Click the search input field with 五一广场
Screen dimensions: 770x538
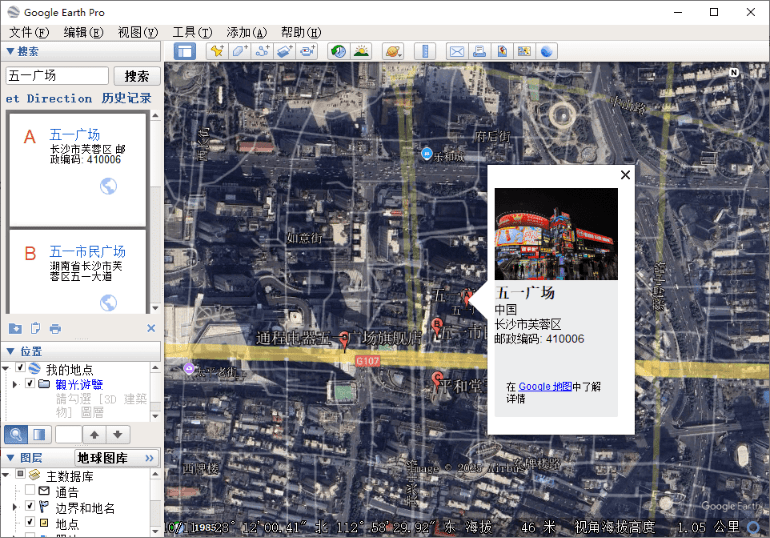pyautogui.click(x=56, y=76)
